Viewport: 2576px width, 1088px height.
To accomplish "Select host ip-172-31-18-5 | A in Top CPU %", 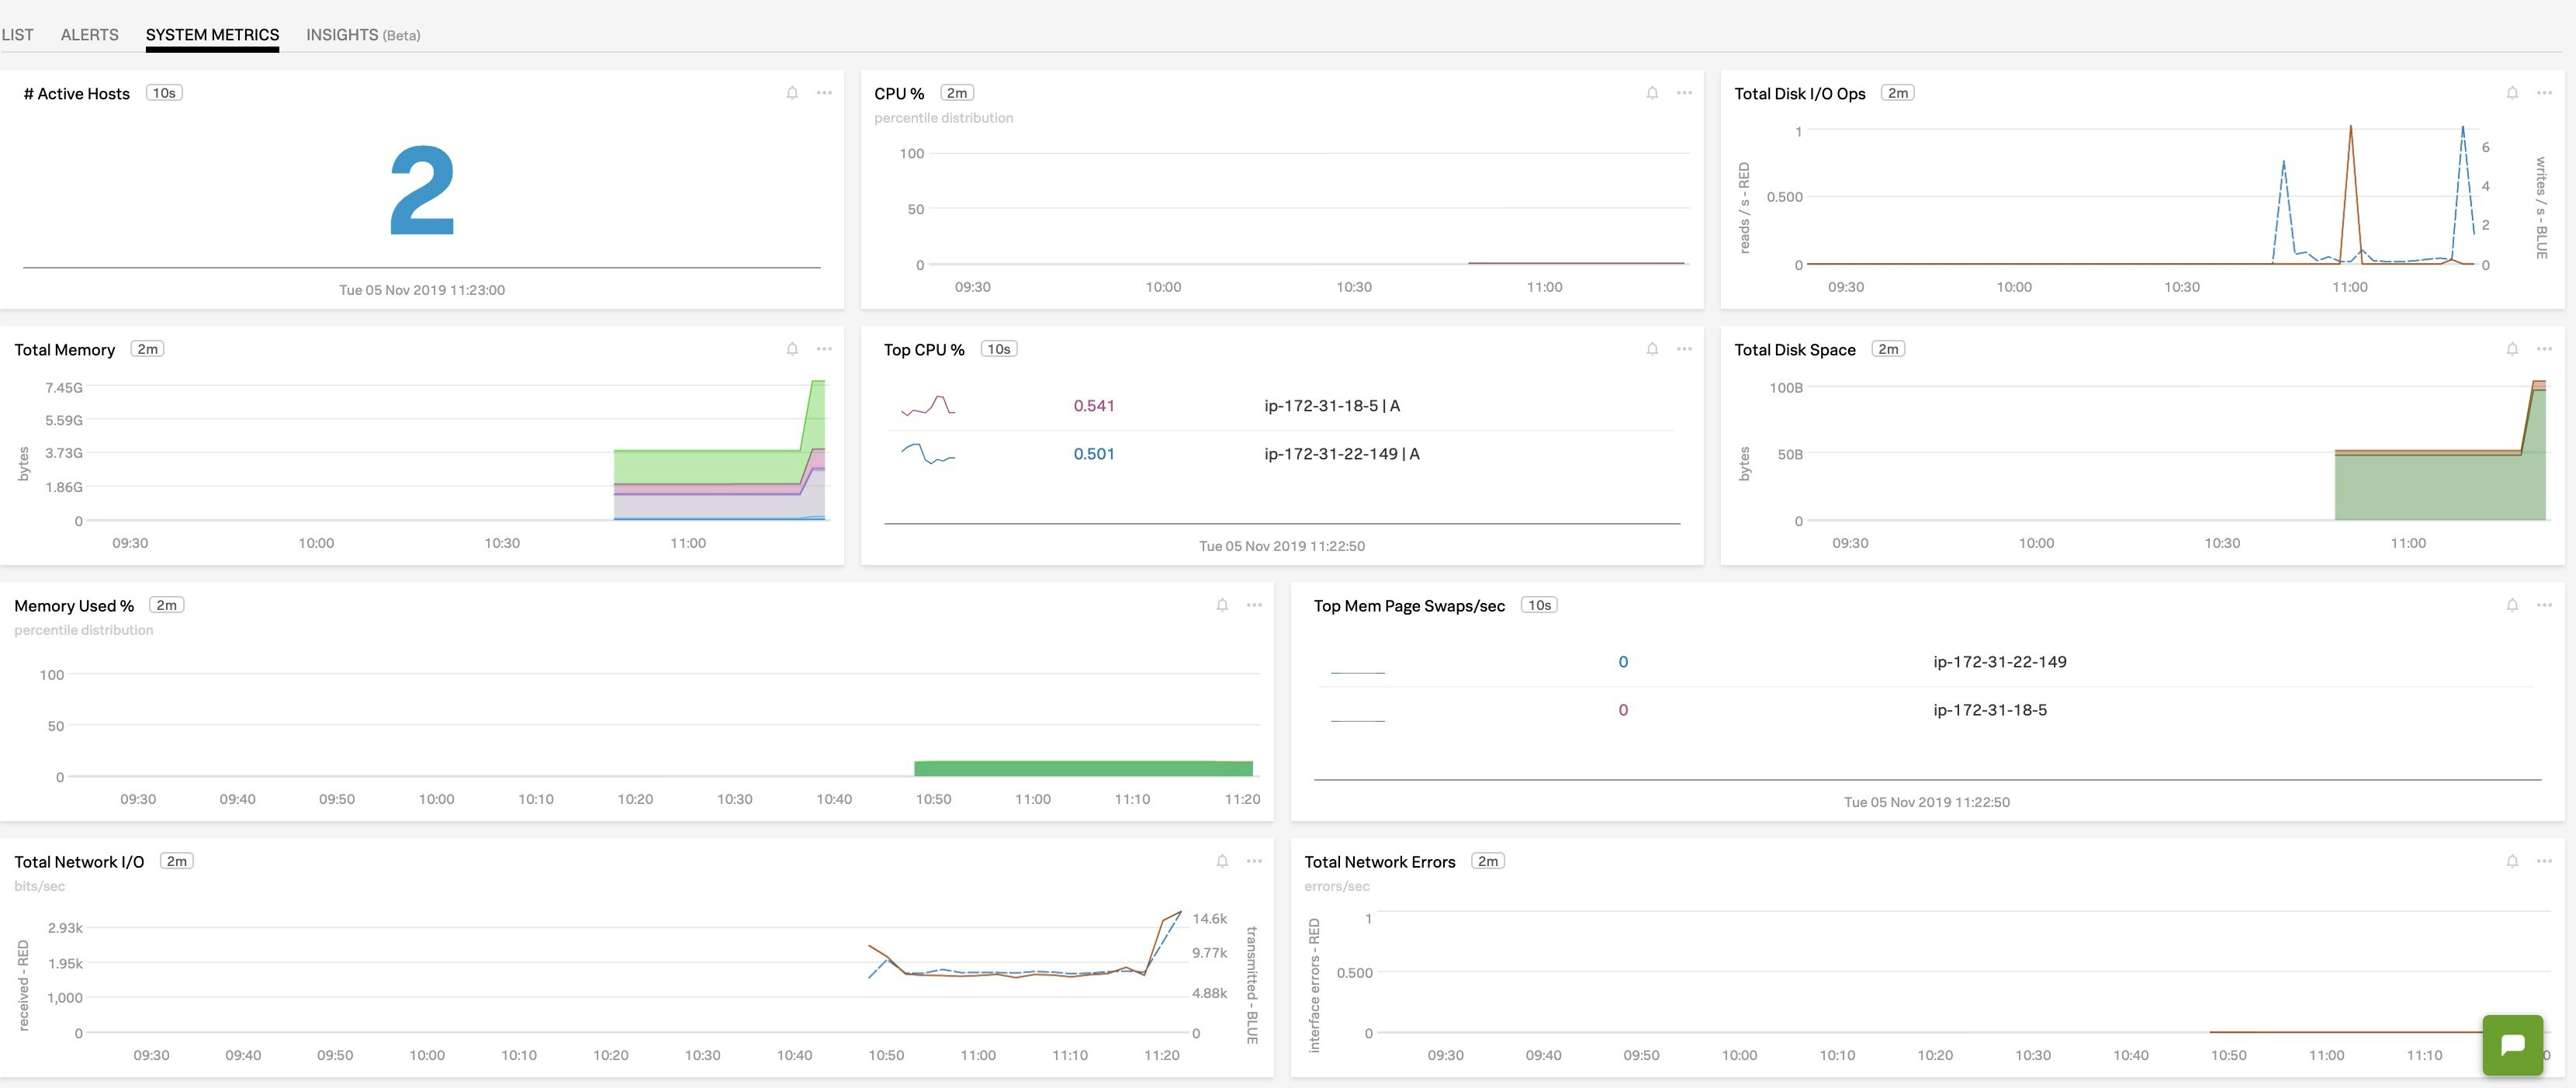I will (1332, 406).
